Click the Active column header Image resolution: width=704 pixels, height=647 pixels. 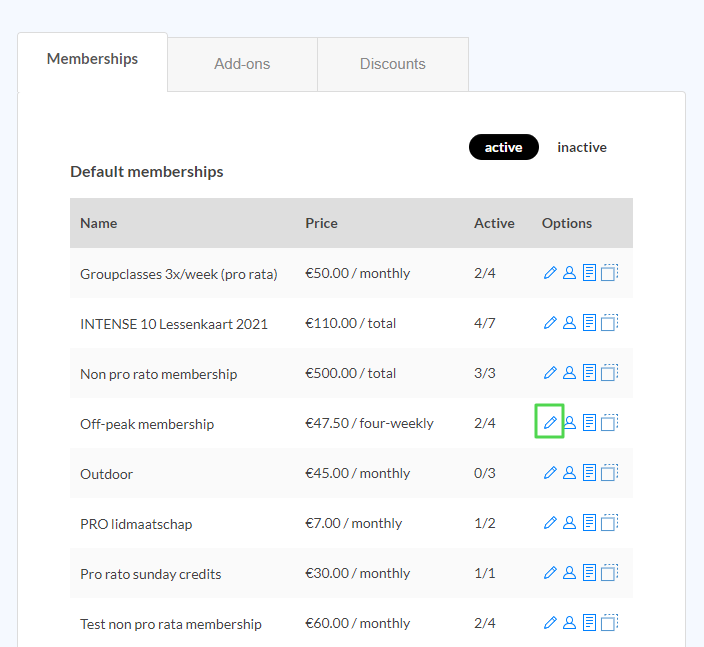(x=494, y=223)
